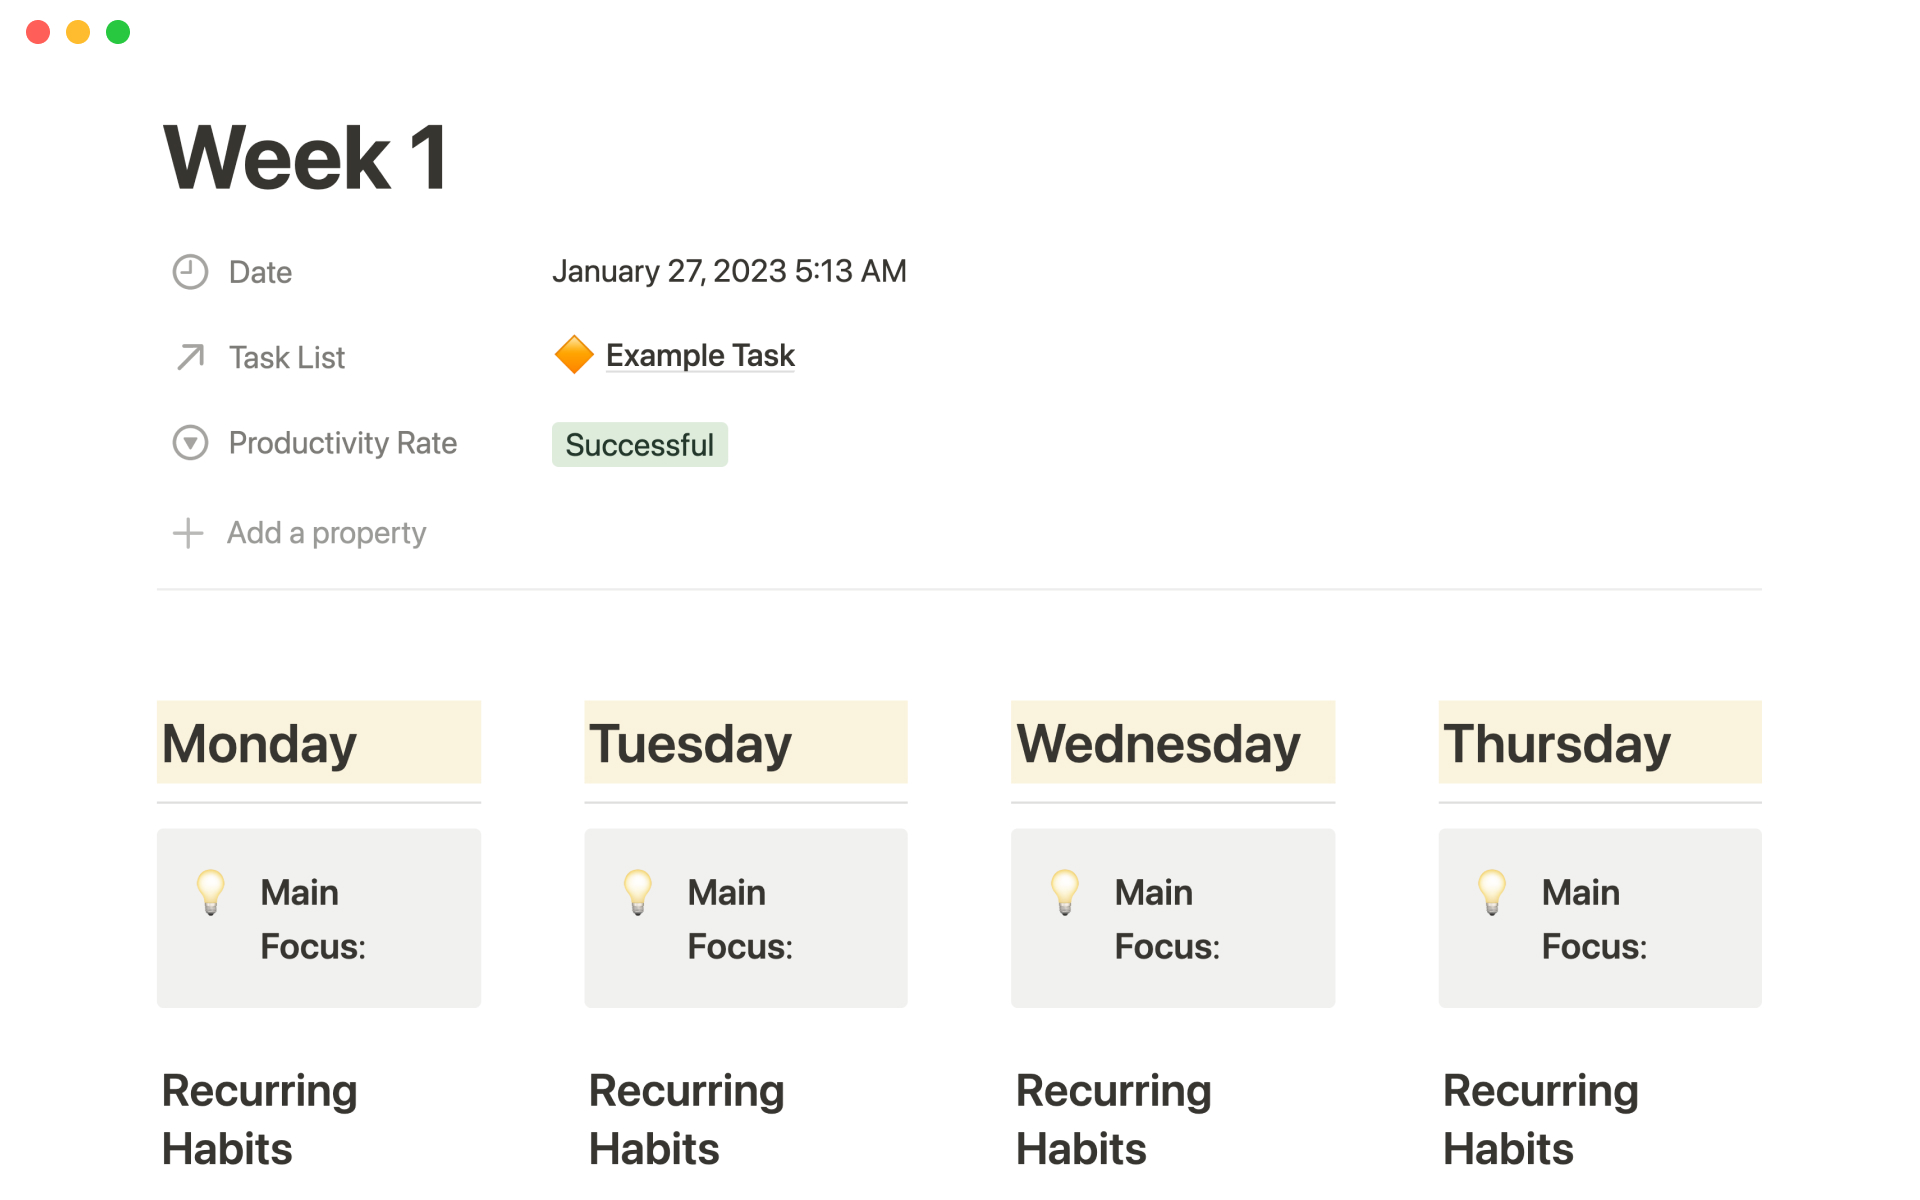
Task: Open the Successful productivity rate dropdown
Action: pyautogui.click(x=639, y=445)
